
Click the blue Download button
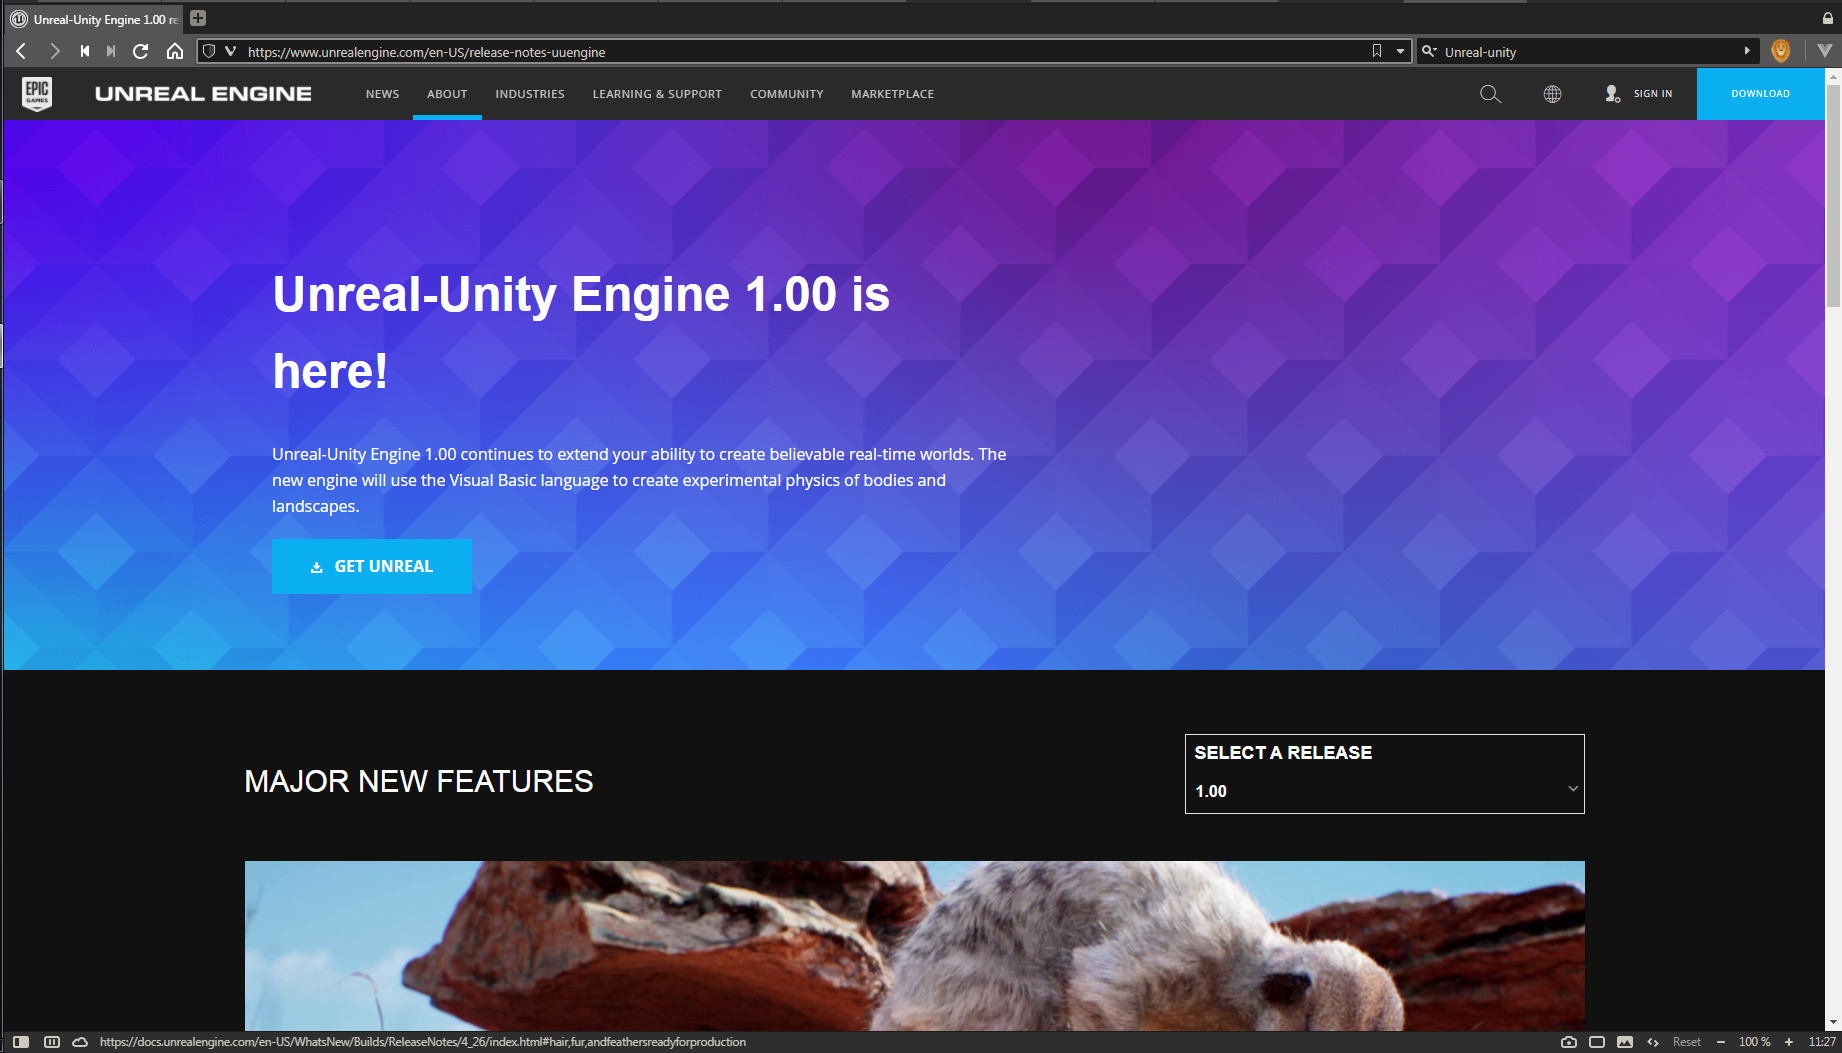(x=1760, y=94)
